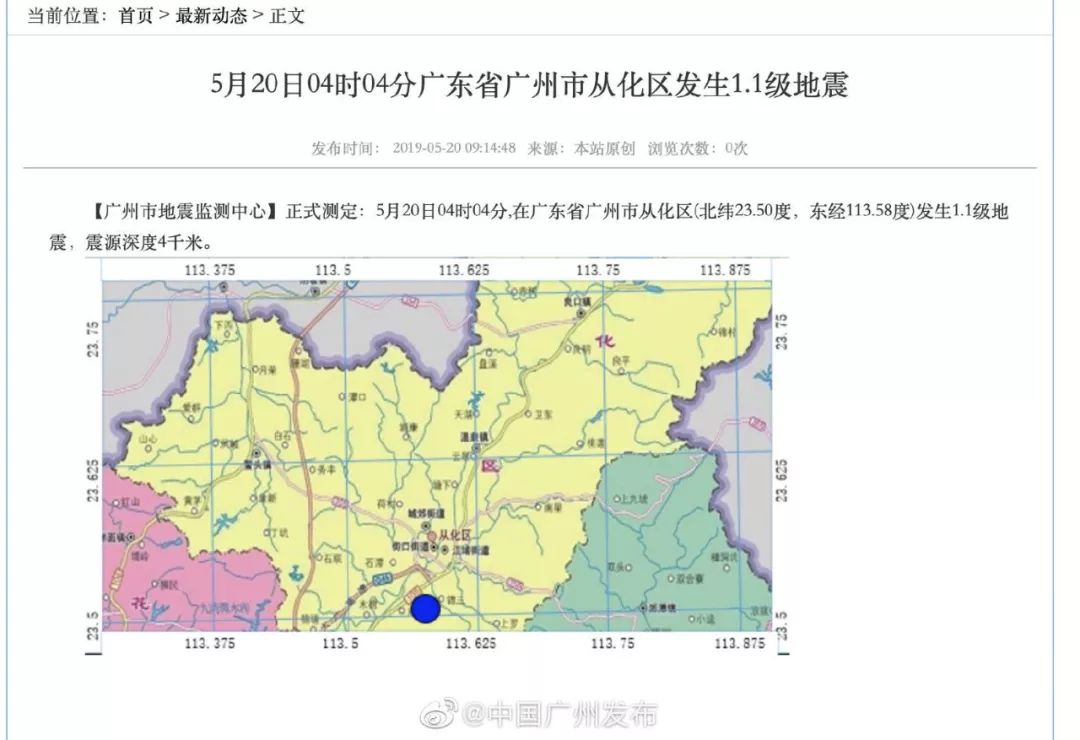
Task: Open the earthquake location map image
Action: (x=437, y=455)
